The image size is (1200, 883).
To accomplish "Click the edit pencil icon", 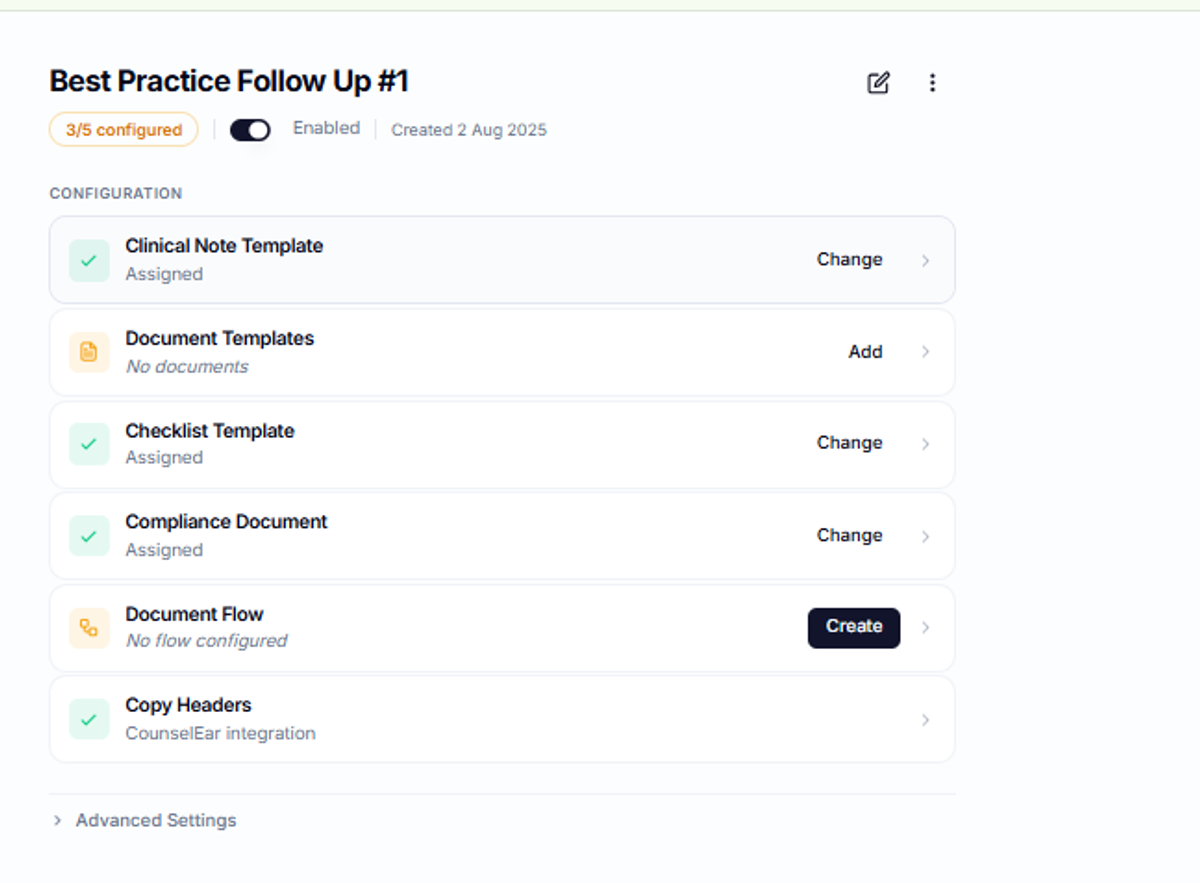I will pyautogui.click(x=878, y=83).
